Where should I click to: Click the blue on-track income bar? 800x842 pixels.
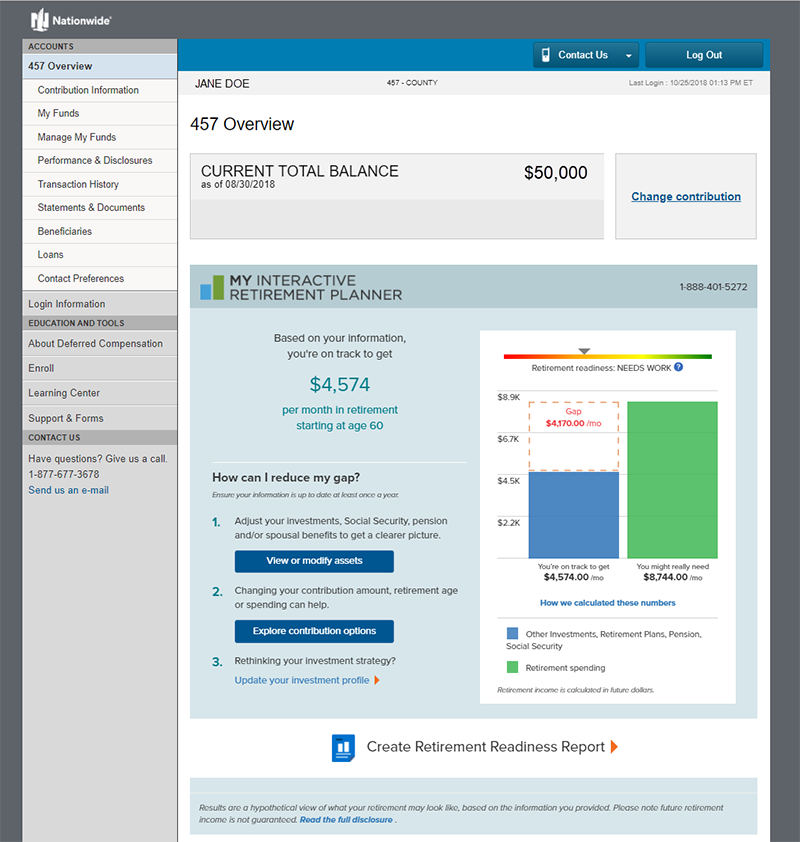[573, 515]
